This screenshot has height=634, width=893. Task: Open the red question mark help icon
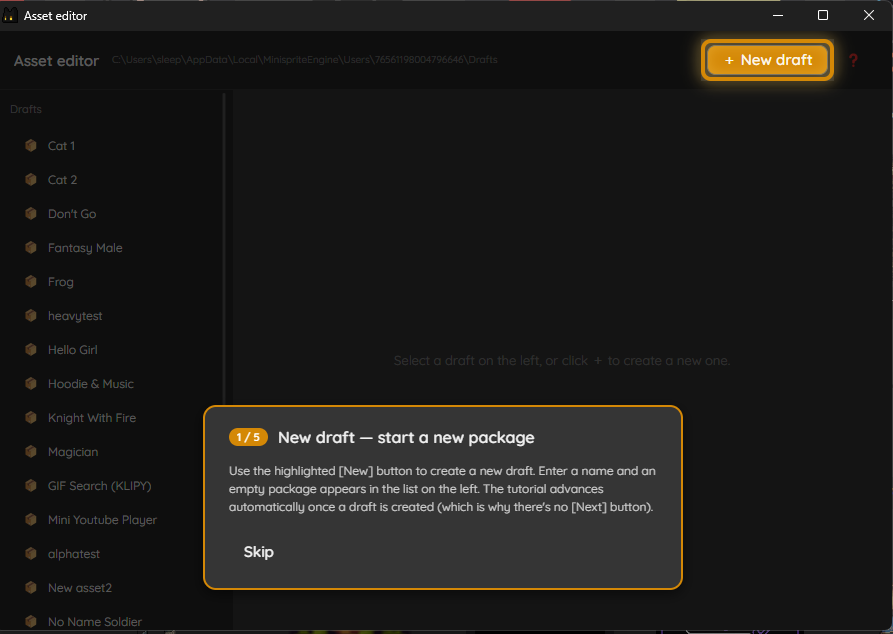pyautogui.click(x=853, y=60)
